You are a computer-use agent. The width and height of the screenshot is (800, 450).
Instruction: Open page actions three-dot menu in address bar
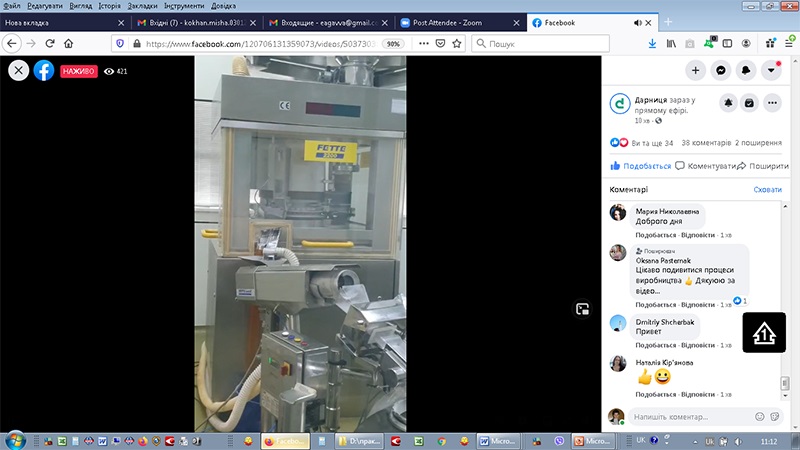click(x=423, y=43)
